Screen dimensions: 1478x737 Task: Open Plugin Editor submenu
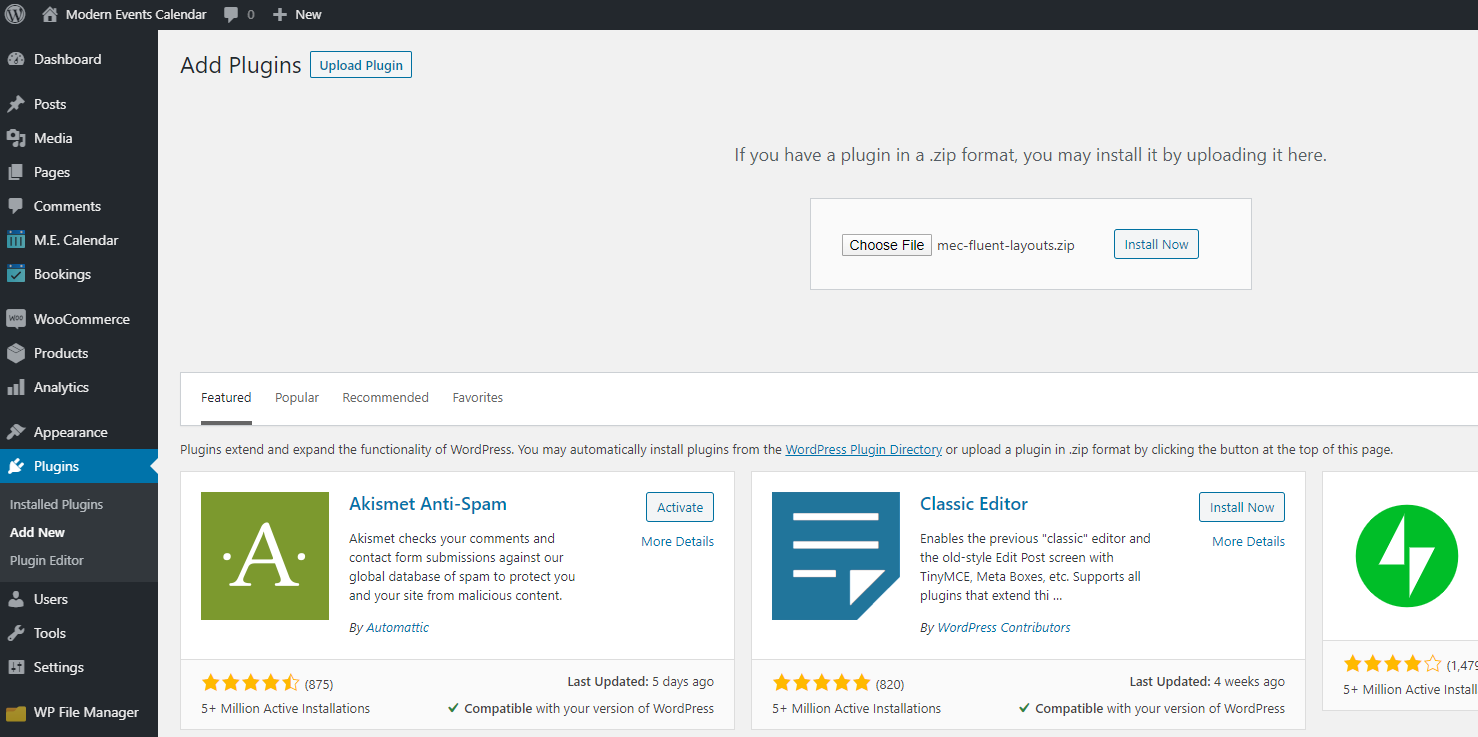tap(47, 560)
